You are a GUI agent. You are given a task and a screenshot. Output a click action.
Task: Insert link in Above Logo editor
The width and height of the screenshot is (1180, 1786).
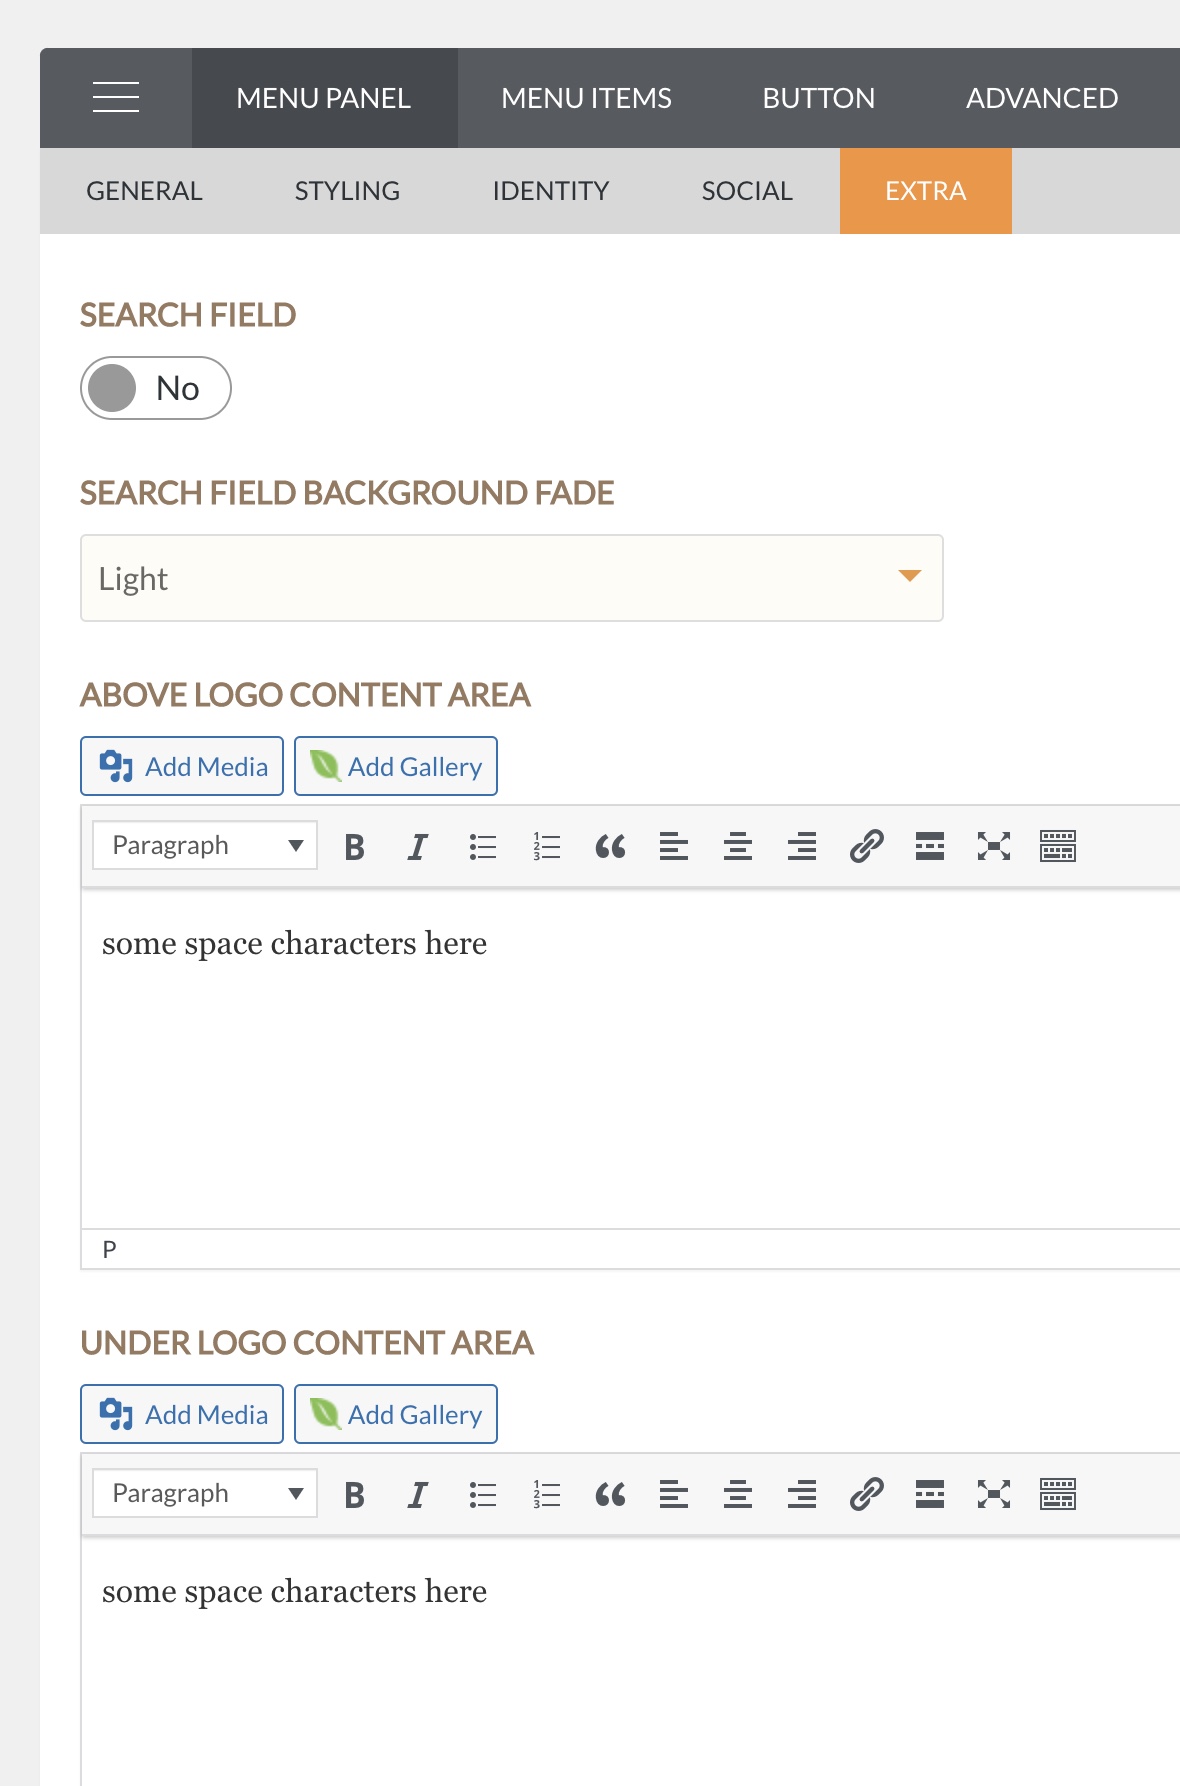(866, 847)
